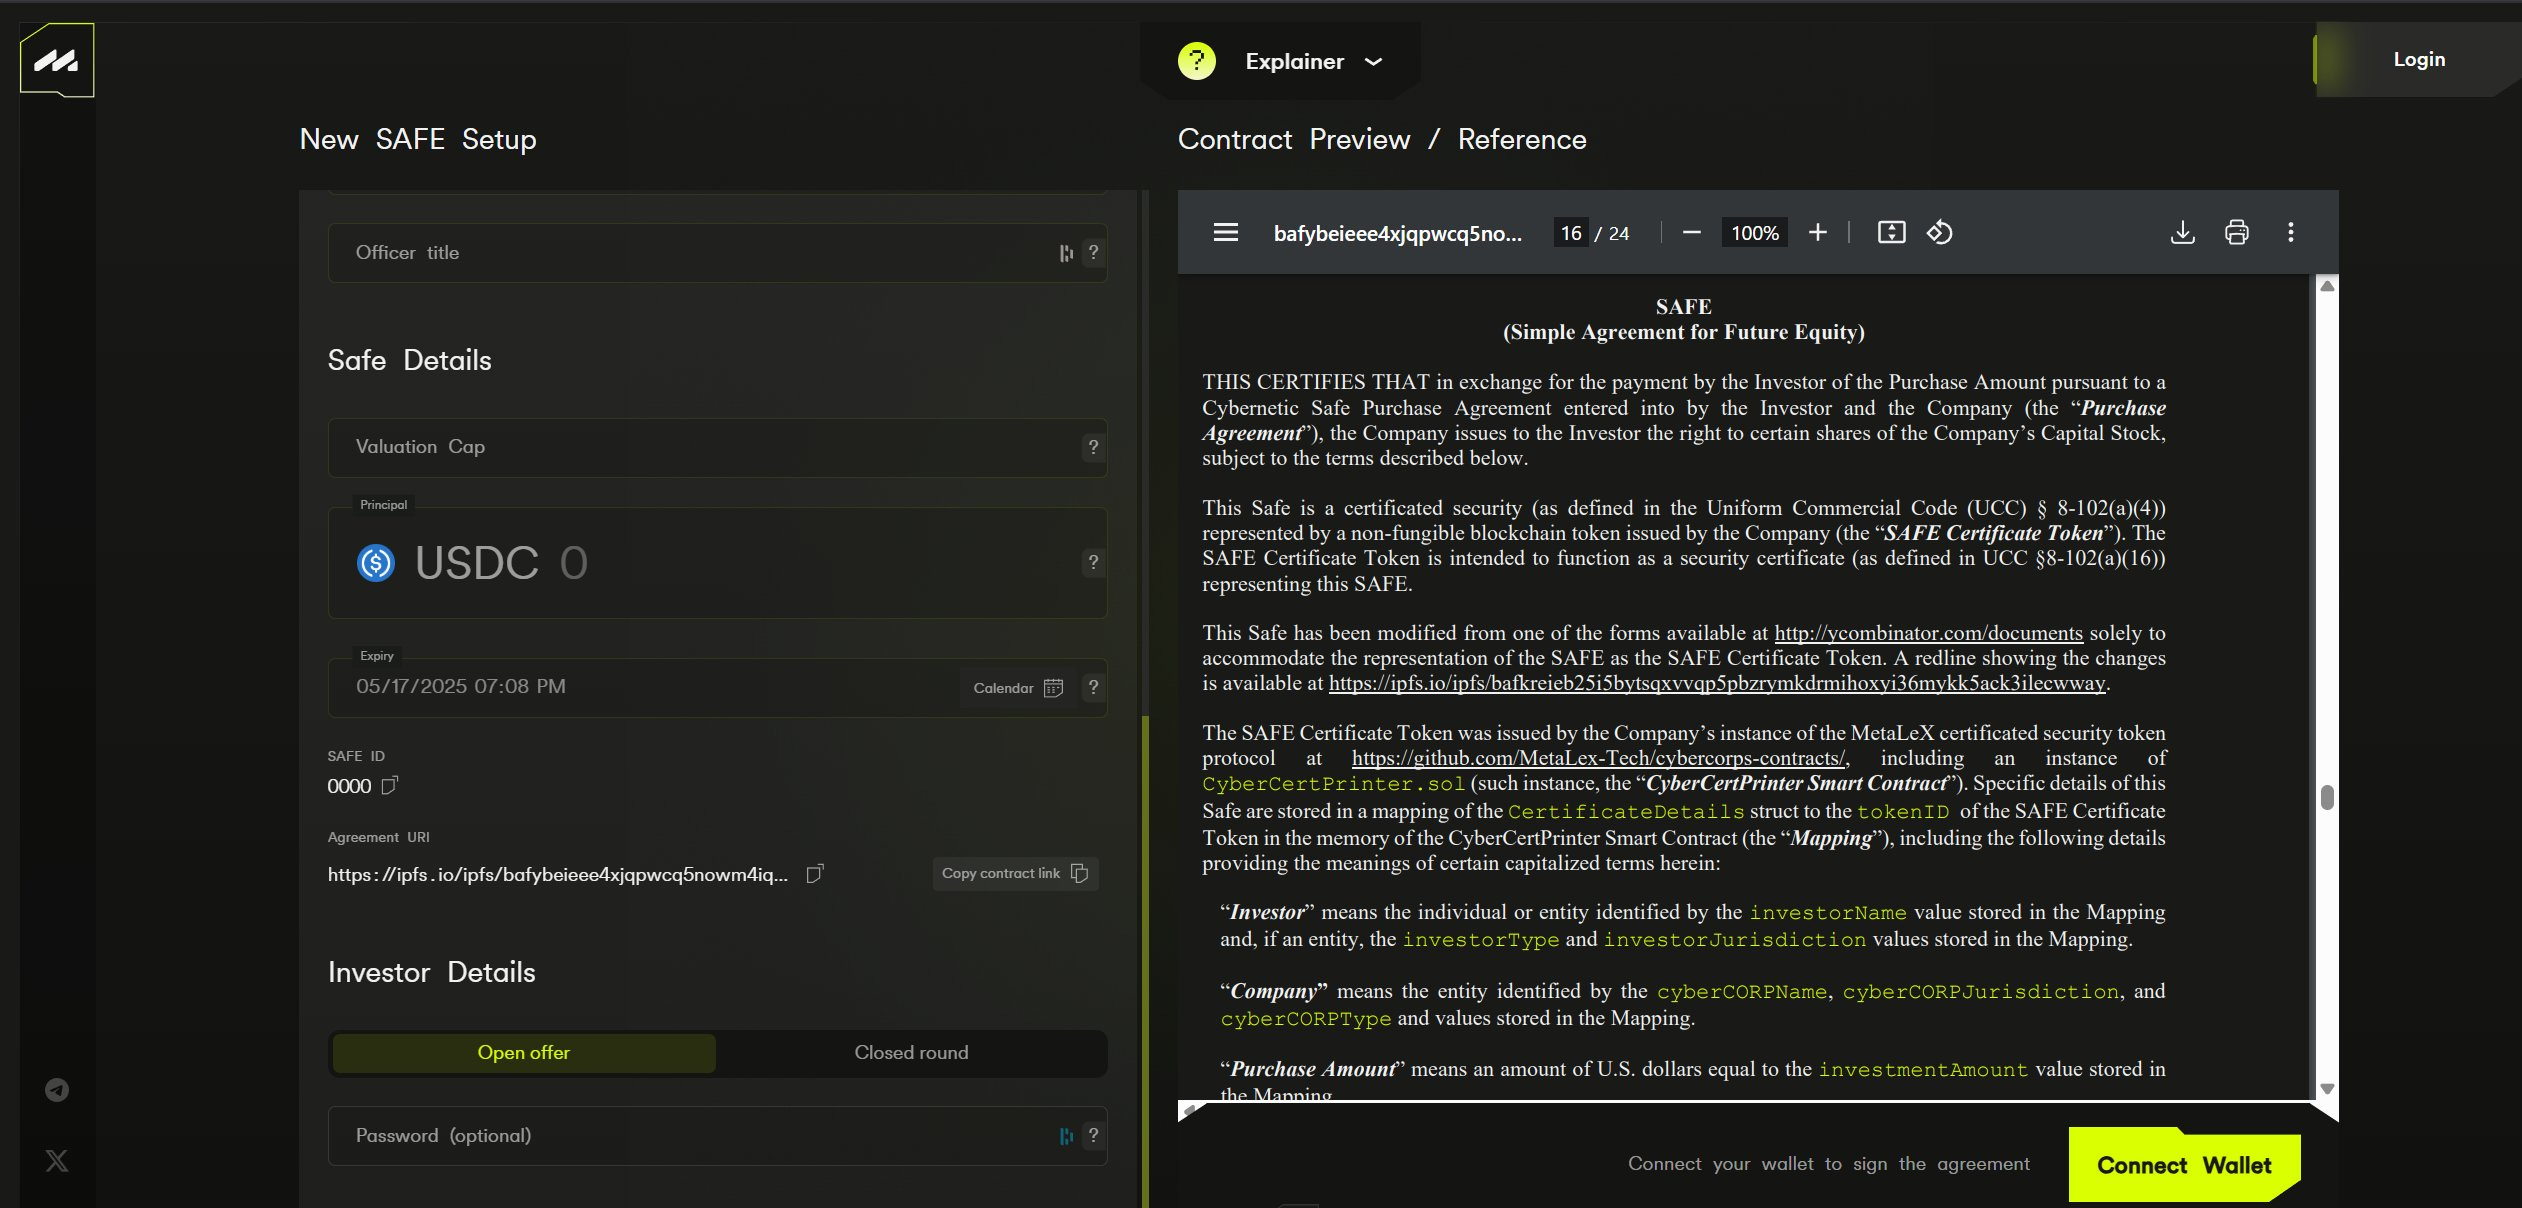Open the X social link
Image resolution: width=2522 pixels, height=1208 pixels.
(57, 1161)
